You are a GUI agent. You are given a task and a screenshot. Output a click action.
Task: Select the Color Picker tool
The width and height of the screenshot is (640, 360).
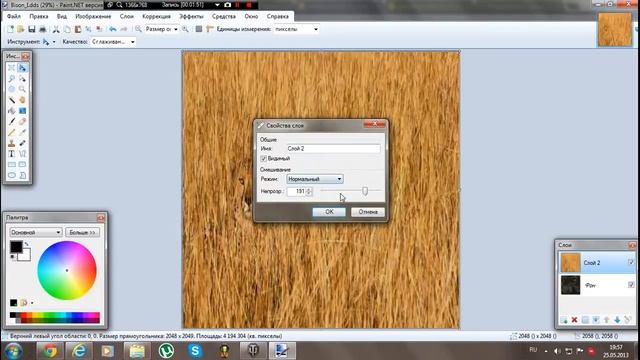22,132
